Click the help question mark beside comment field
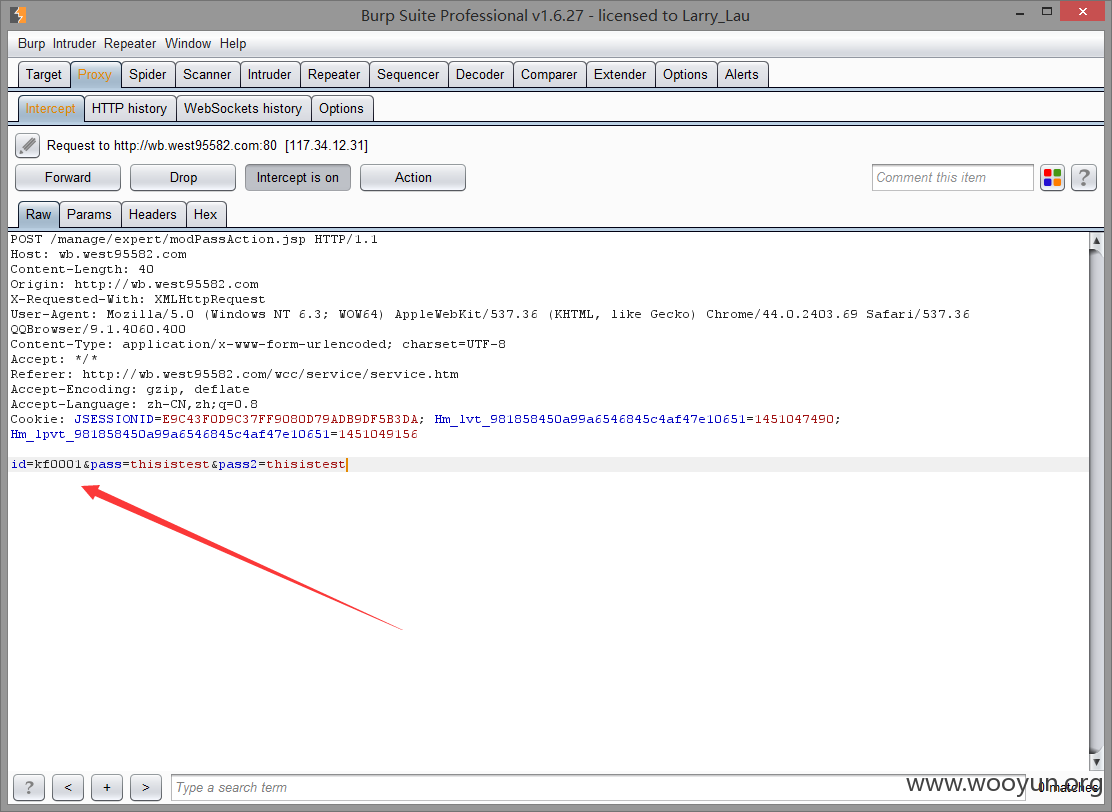 (x=1084, y=177)
